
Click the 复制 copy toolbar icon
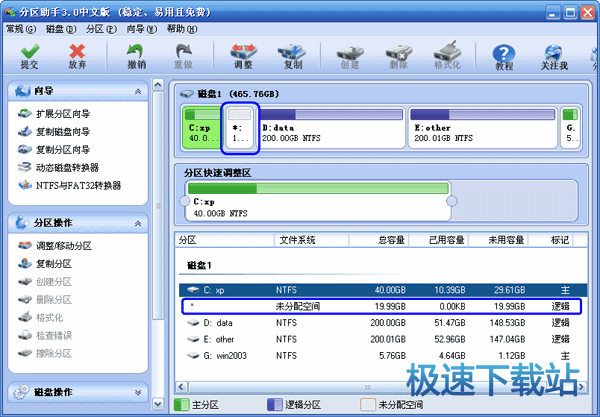[x=292, y=52]
